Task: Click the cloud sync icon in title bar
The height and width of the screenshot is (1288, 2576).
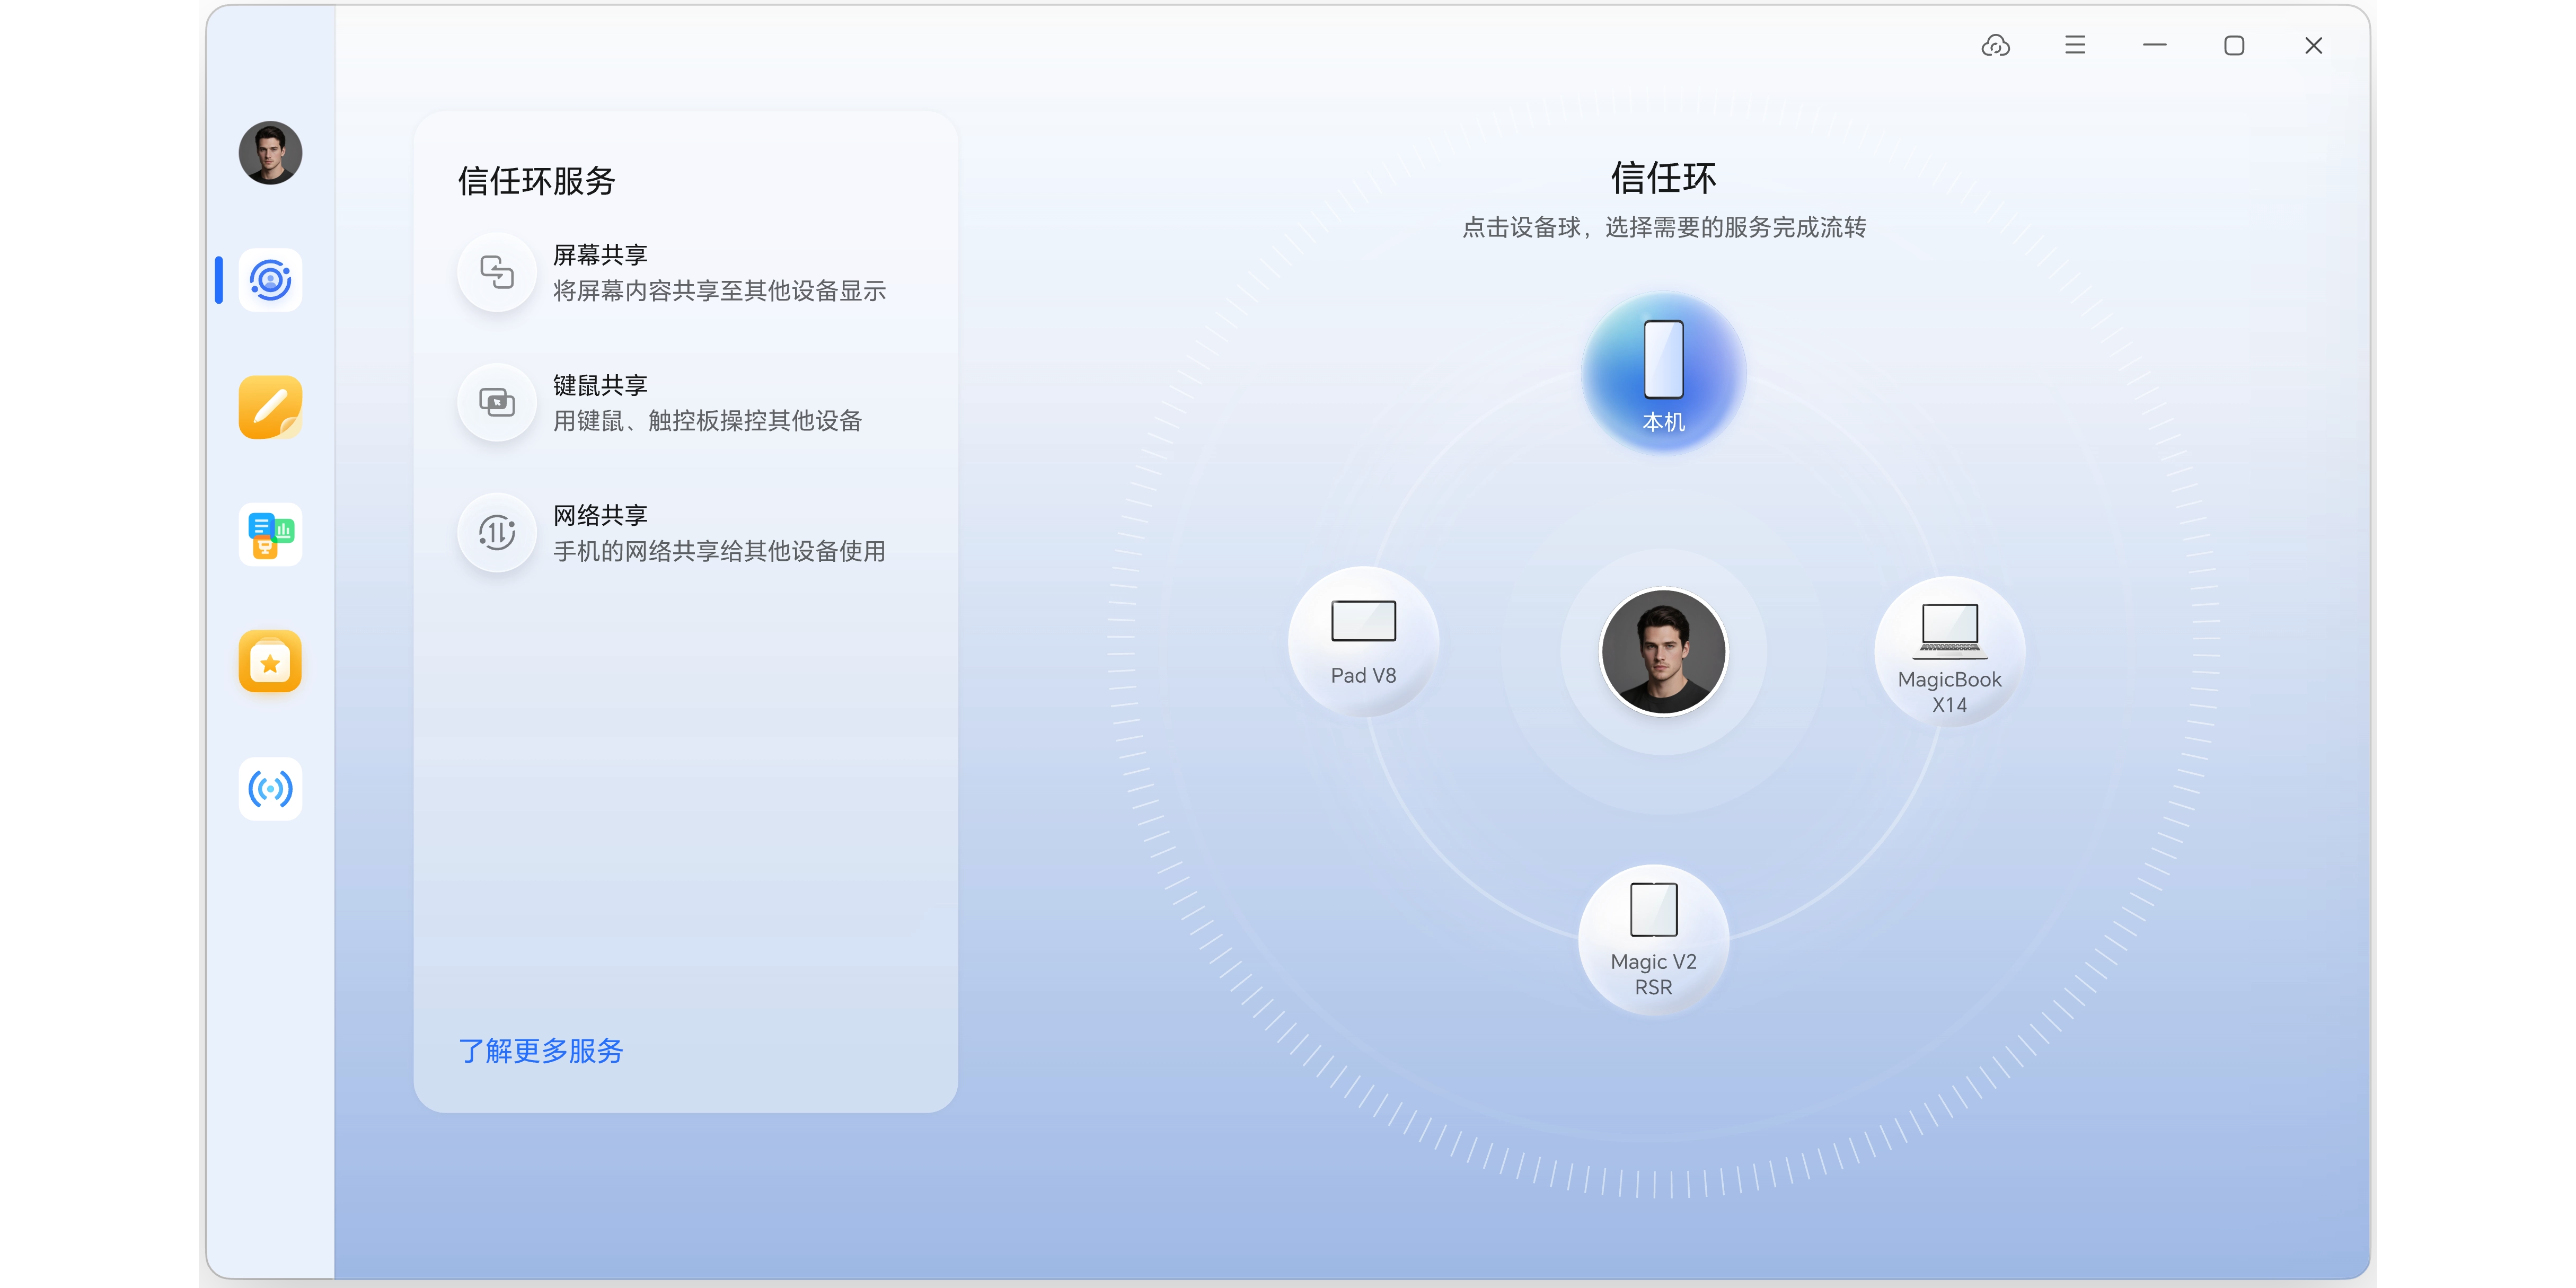Action: 1995,46
